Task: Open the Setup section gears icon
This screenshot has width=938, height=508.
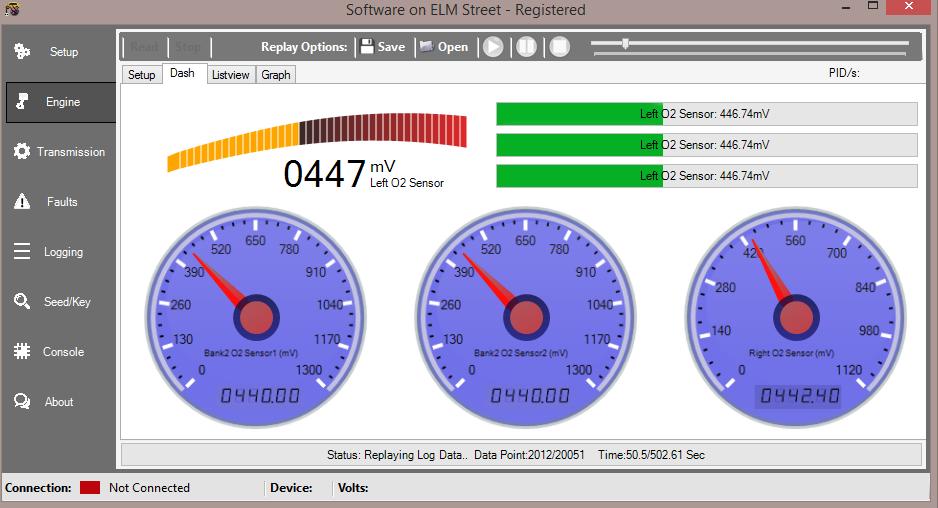Action: (22, 51)
